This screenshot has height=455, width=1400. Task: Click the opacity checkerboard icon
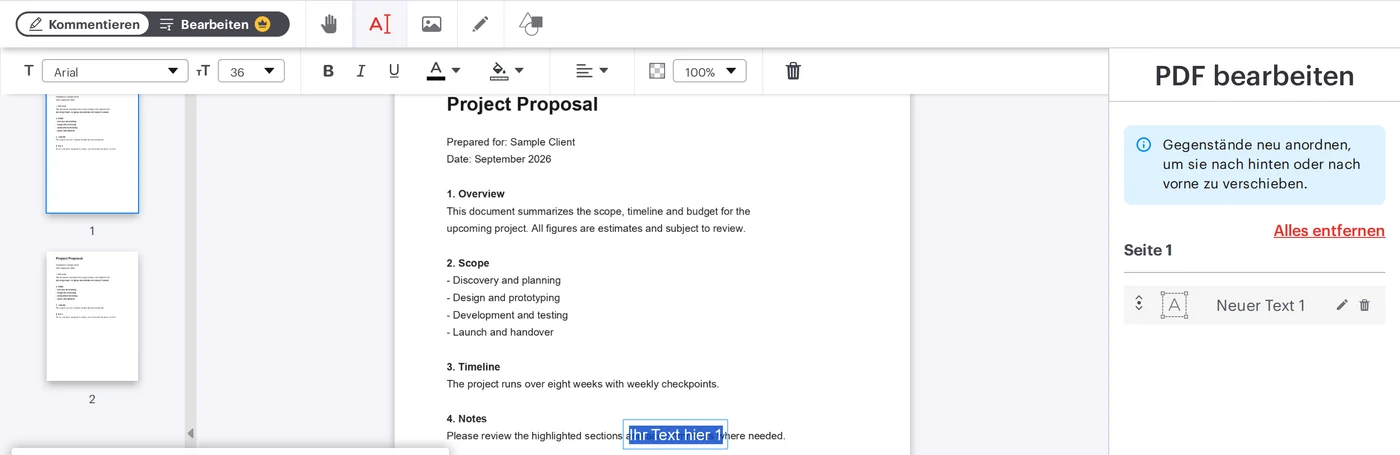coord(657,71)
